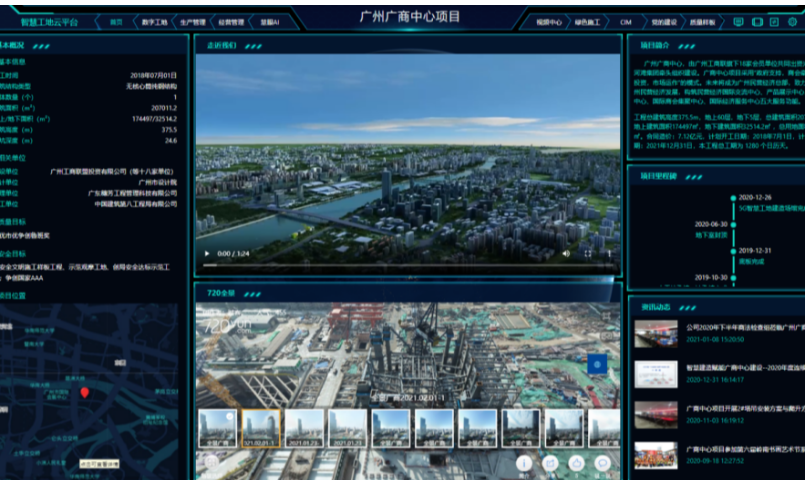
Task: Click the video progress seek bar
Action: click(x=400, y=265)
